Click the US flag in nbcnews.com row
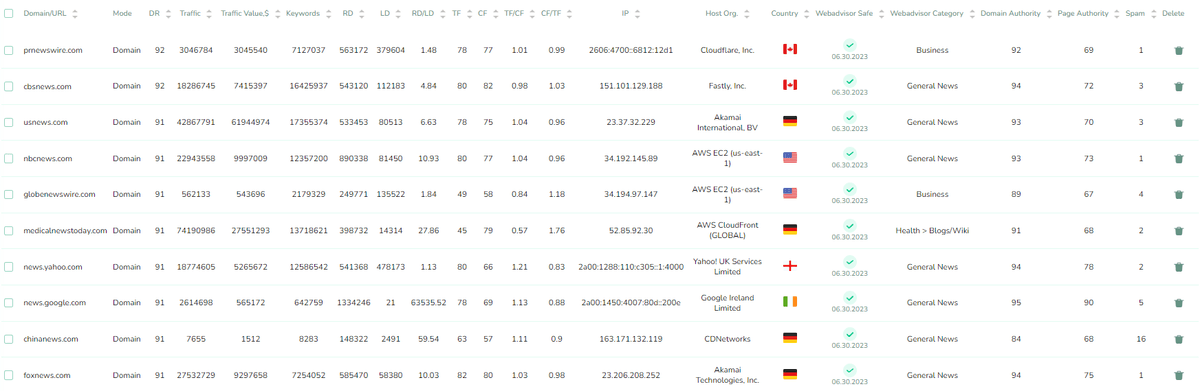Viewport: 1200px width, 391px height. 790,158
